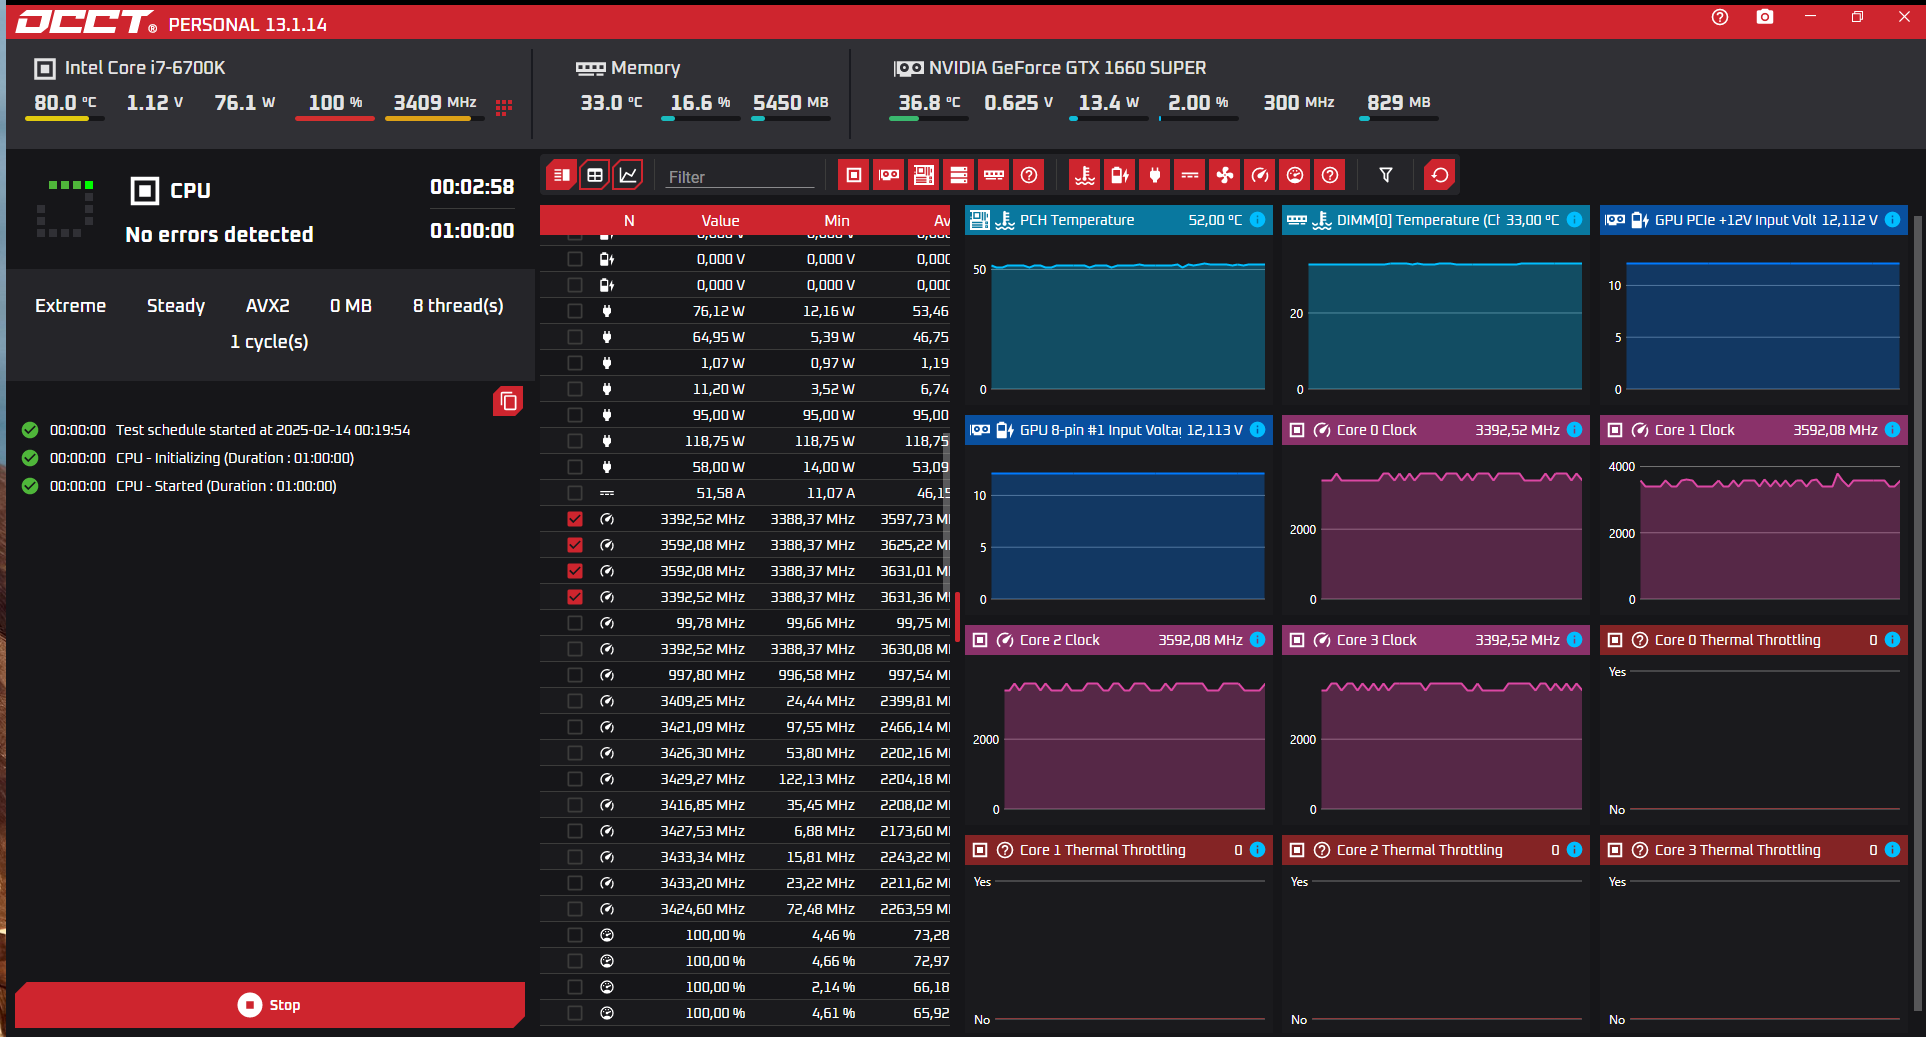Toggle the temperature sensor type filter
This screenshot has height=1037, width=1926.
(x=1085, y=175)
